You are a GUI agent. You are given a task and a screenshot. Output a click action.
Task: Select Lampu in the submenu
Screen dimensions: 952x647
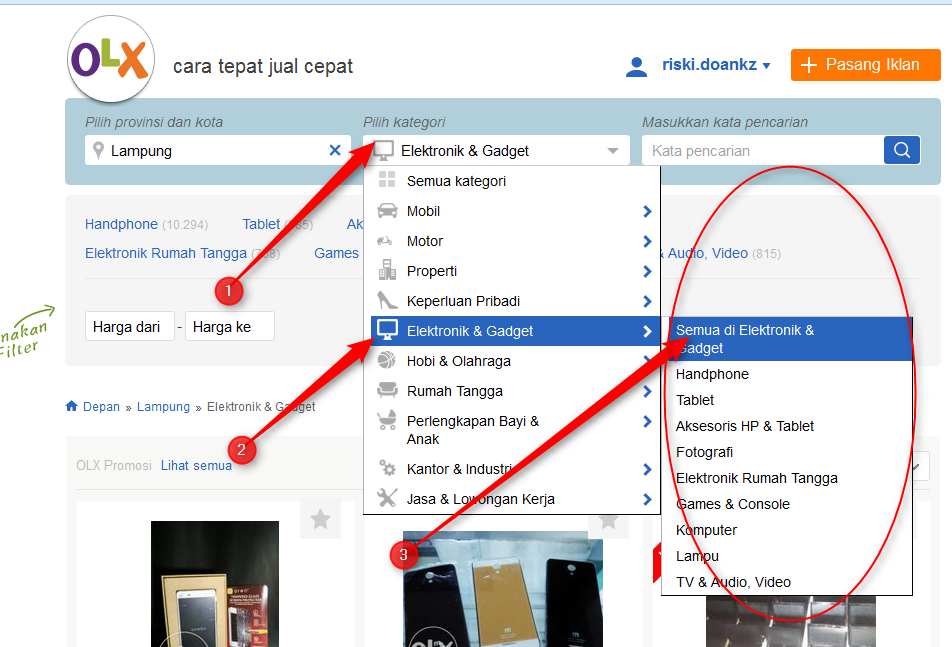pos(787,556)
